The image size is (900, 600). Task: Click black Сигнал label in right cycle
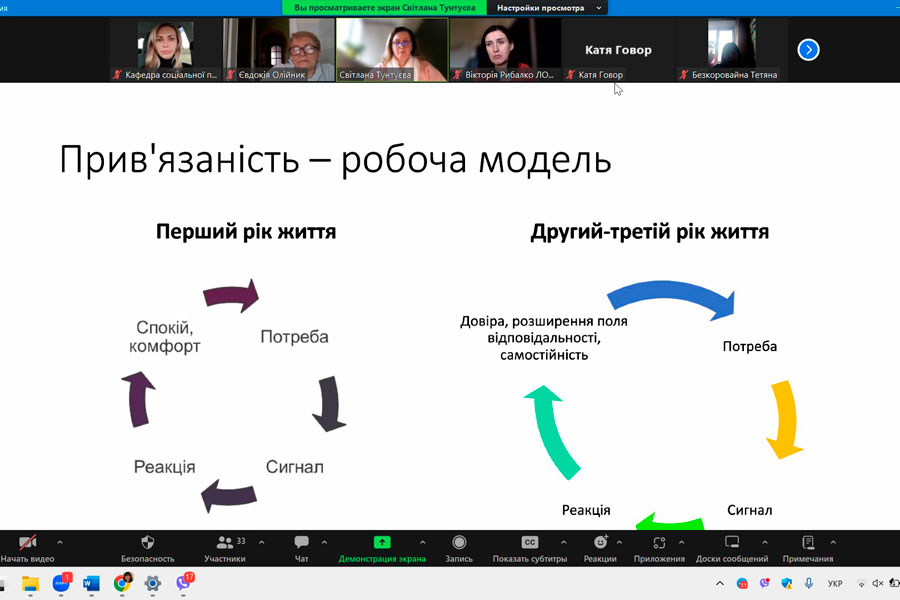pos(750,510)
